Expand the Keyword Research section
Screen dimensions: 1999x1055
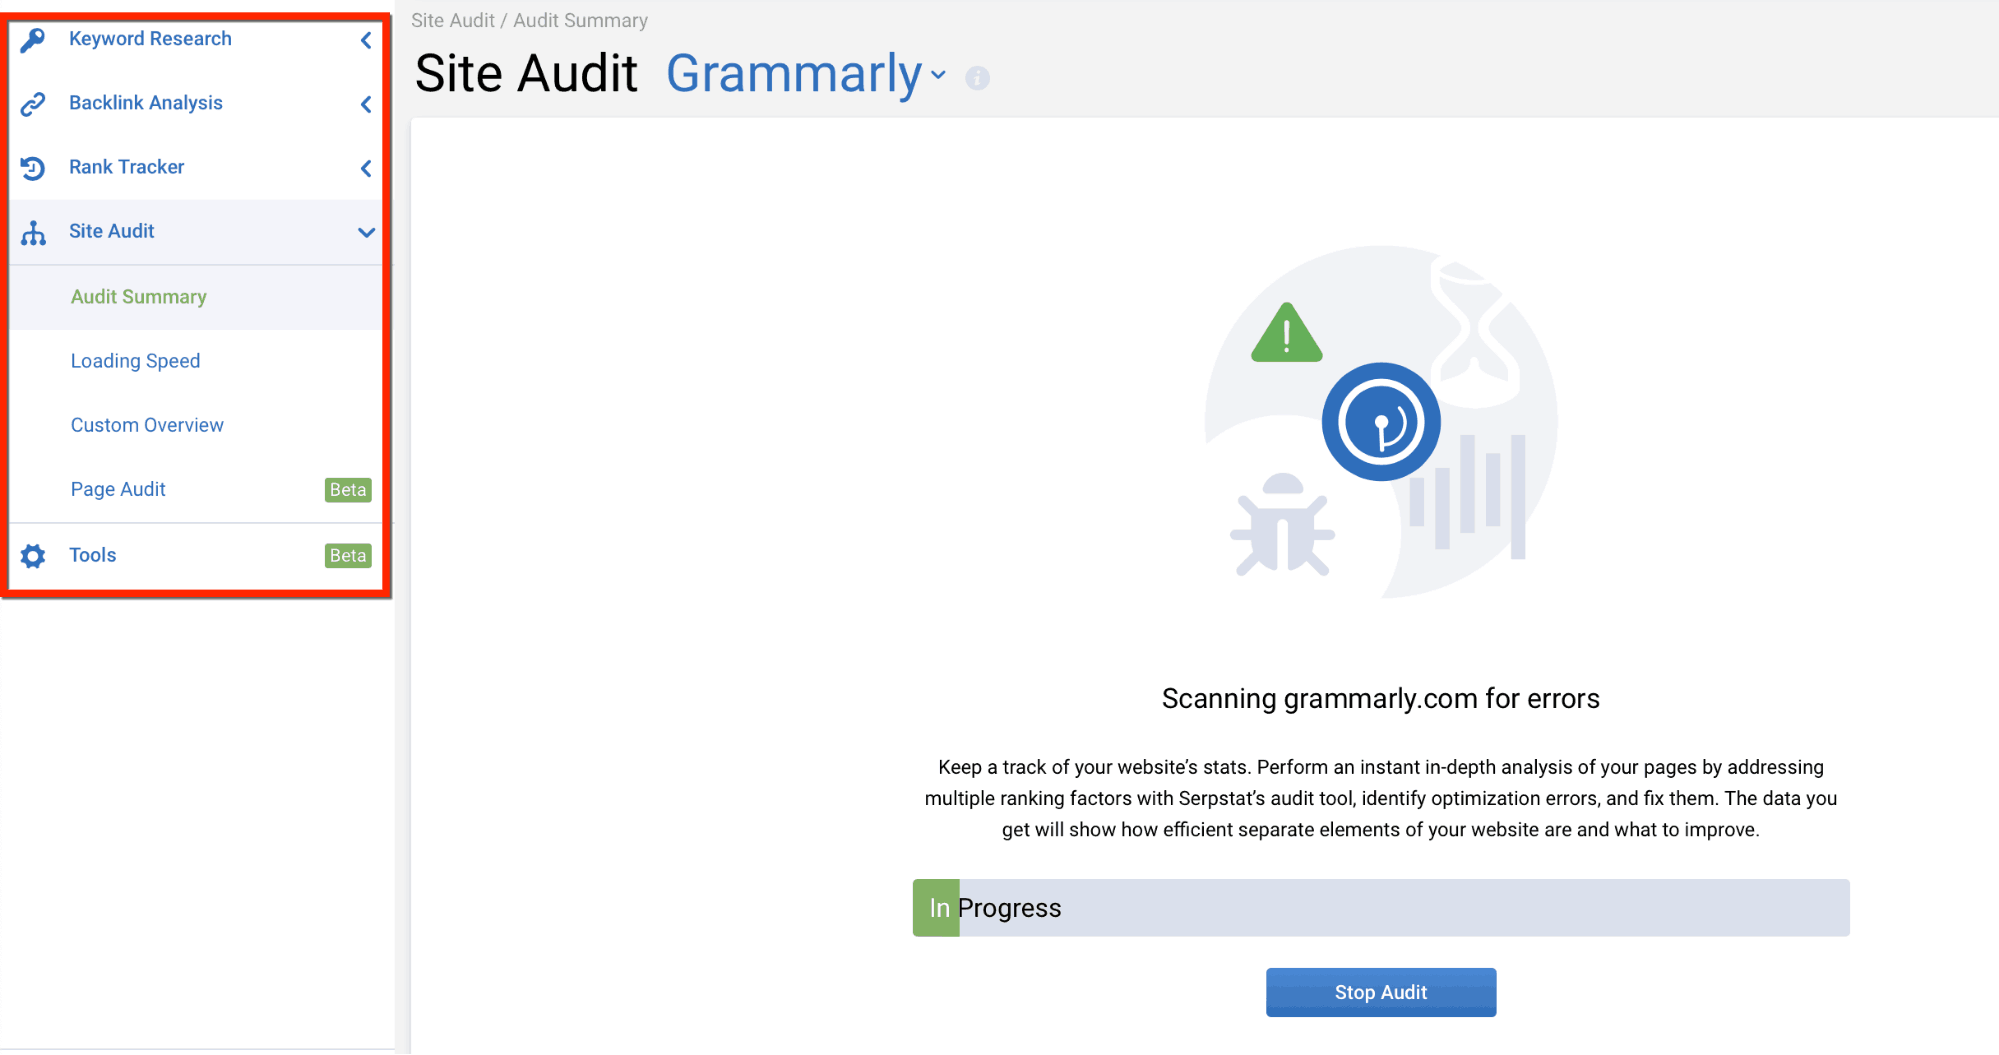(366, 40)
